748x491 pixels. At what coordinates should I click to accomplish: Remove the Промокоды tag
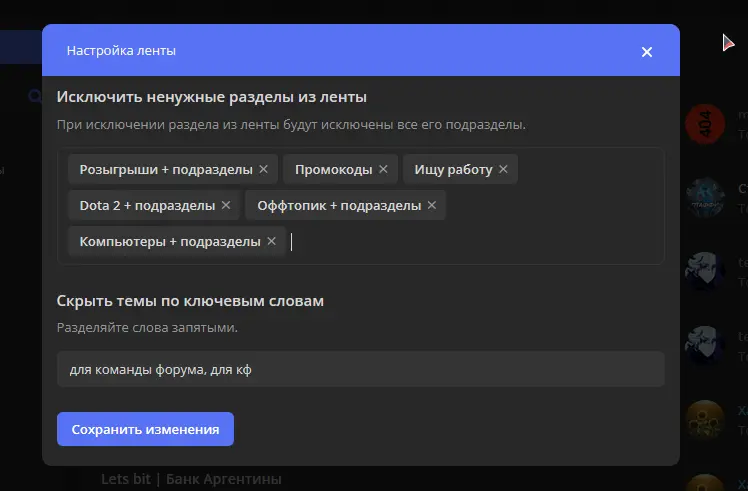(383, 169)
